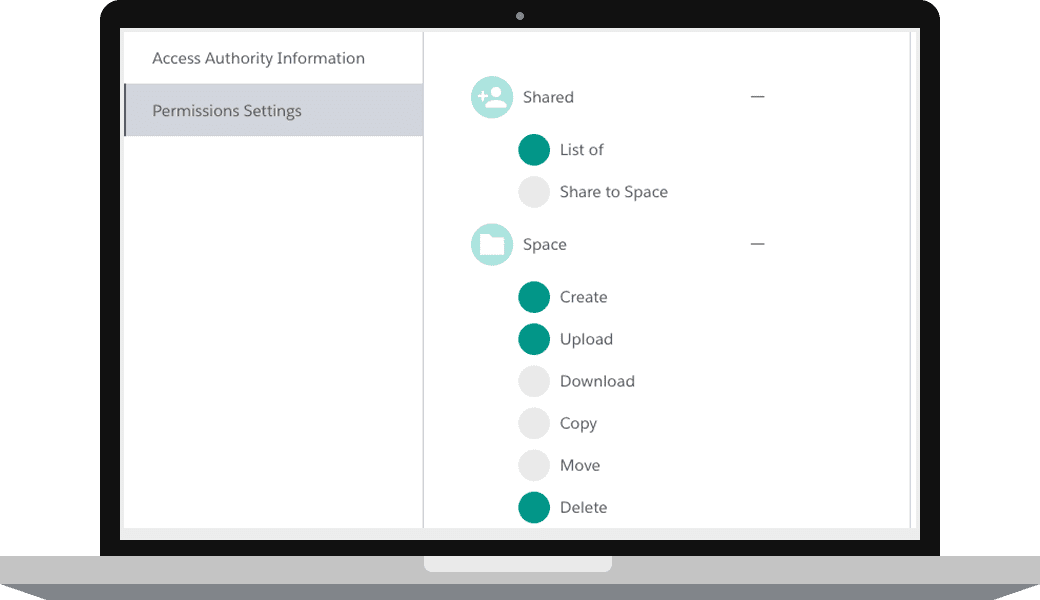1040x600 pixels.
Task: Open Access Authority Information section
Action: click(x=273, y=58)
